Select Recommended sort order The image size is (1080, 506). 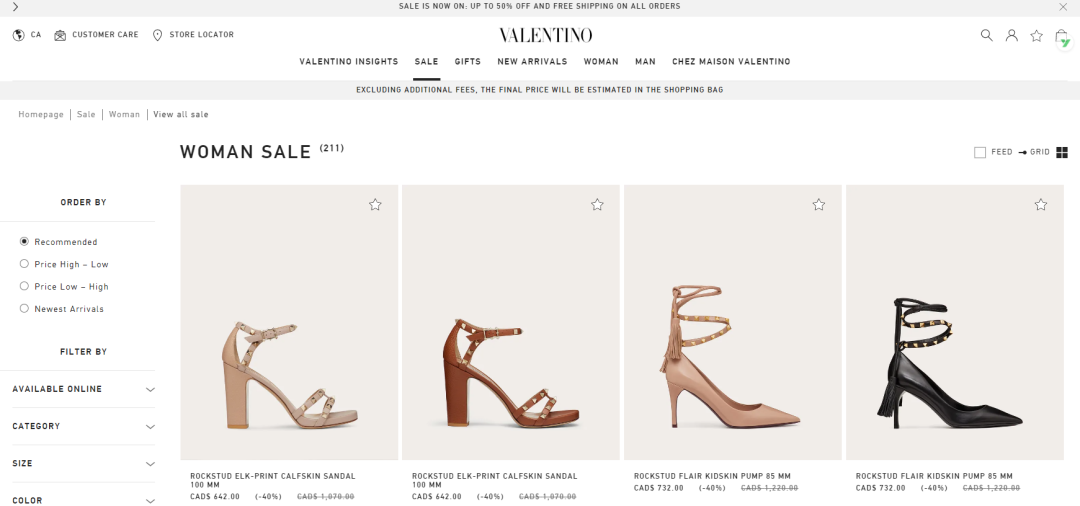(24, 242)
